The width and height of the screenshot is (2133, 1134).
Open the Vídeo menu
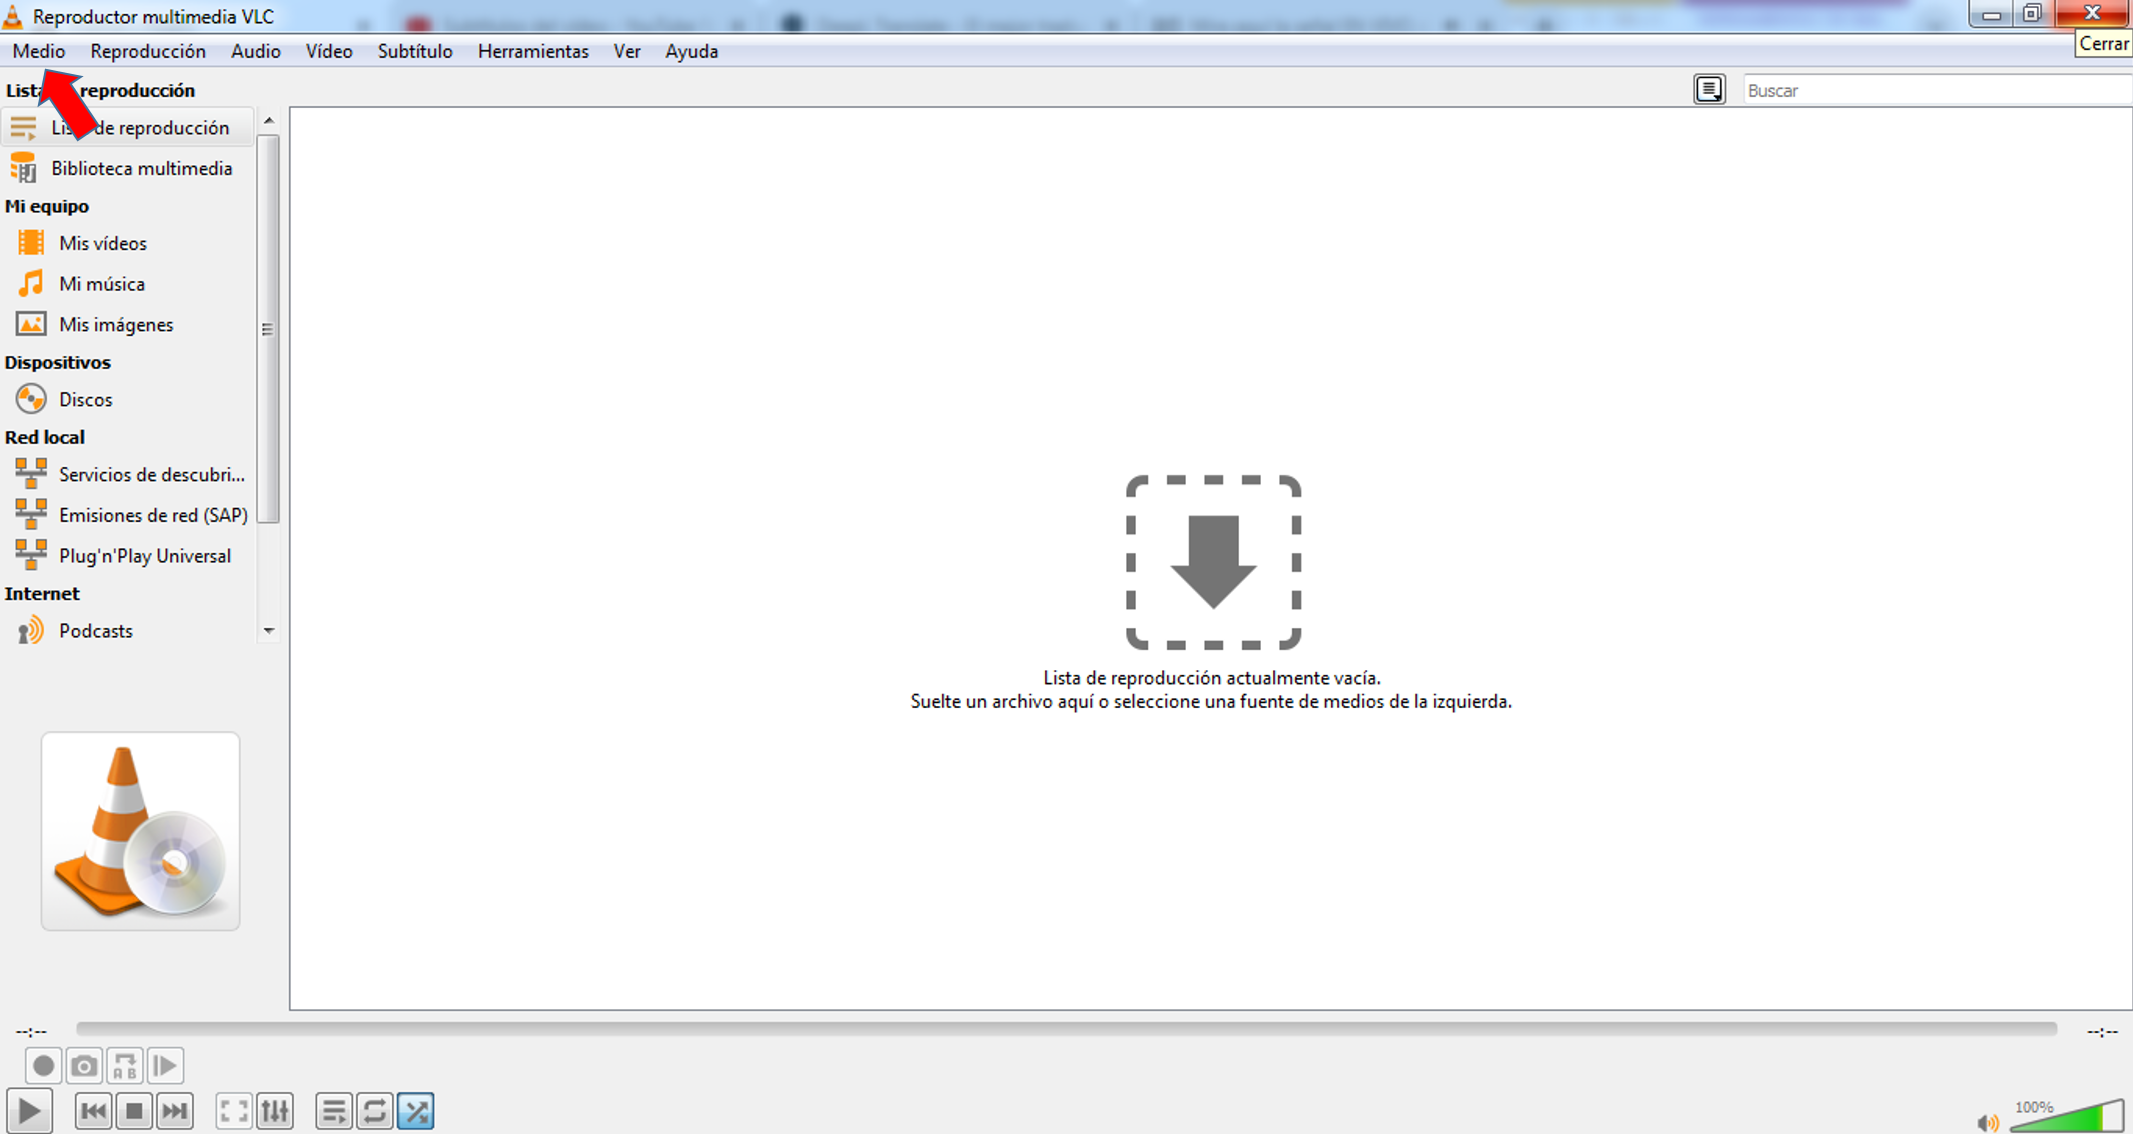329,51
